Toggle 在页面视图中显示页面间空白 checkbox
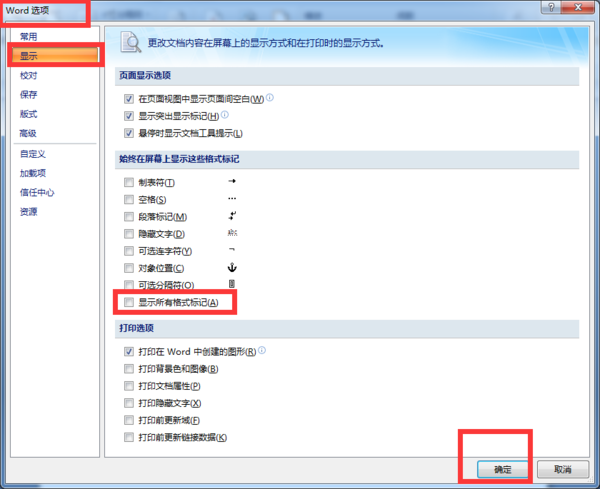This screenshot has height=489, width=600. click(x=129, y=99)
